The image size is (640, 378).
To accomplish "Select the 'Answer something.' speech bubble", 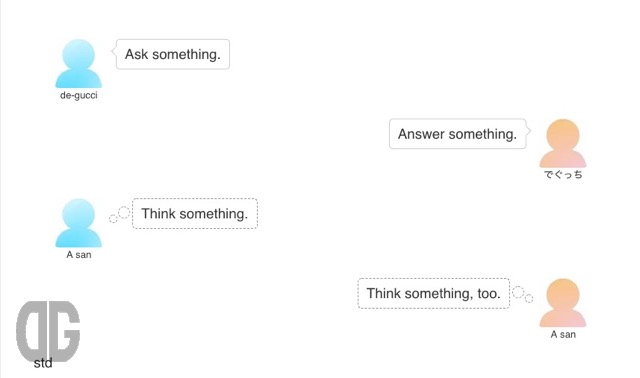I will 458,134.
